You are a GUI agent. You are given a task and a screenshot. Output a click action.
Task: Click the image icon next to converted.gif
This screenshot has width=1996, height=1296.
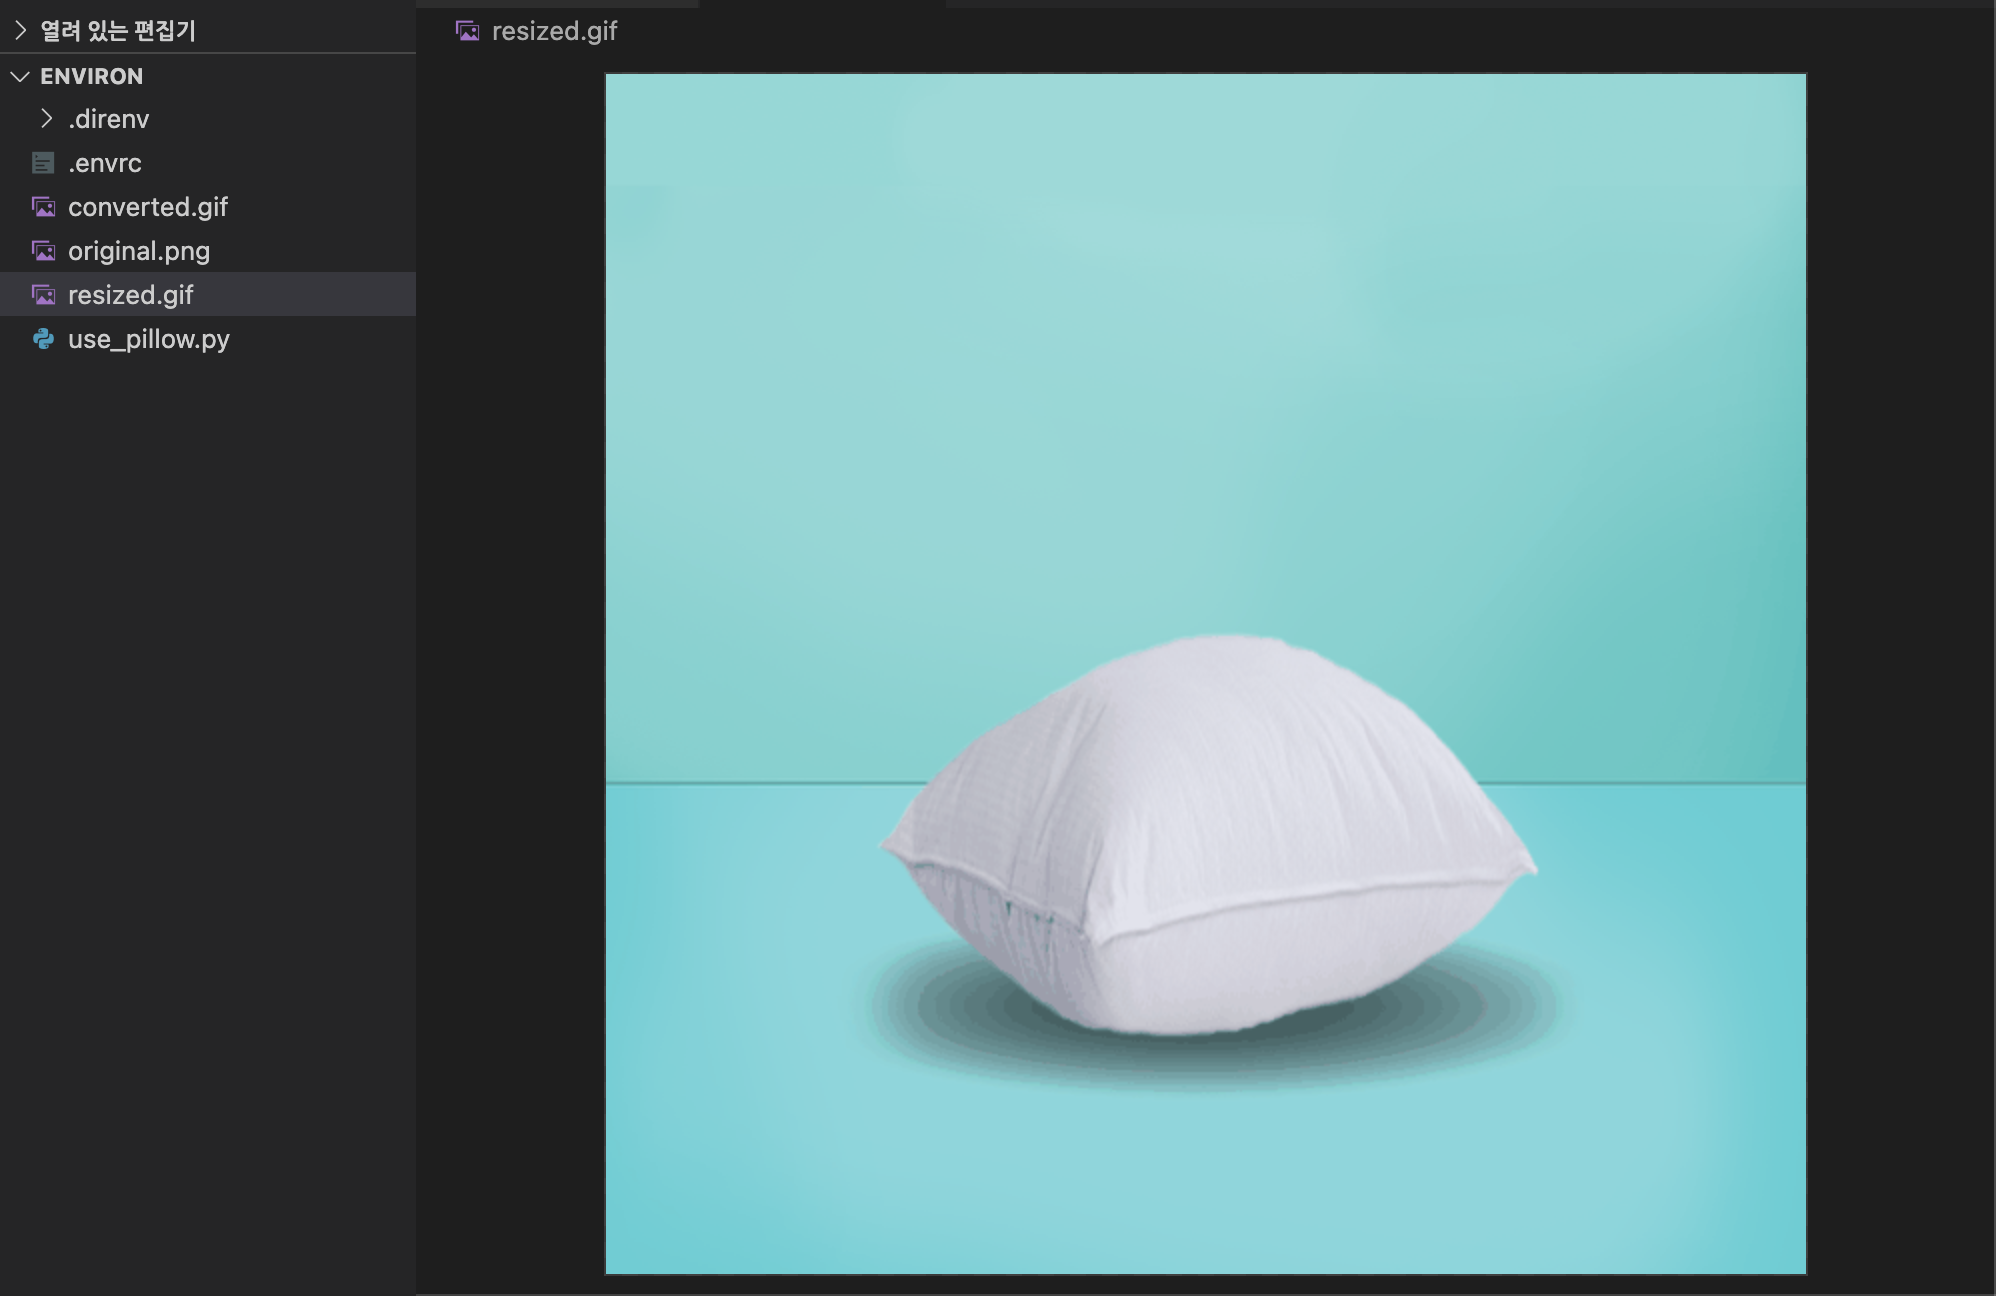tap(43, 207)
